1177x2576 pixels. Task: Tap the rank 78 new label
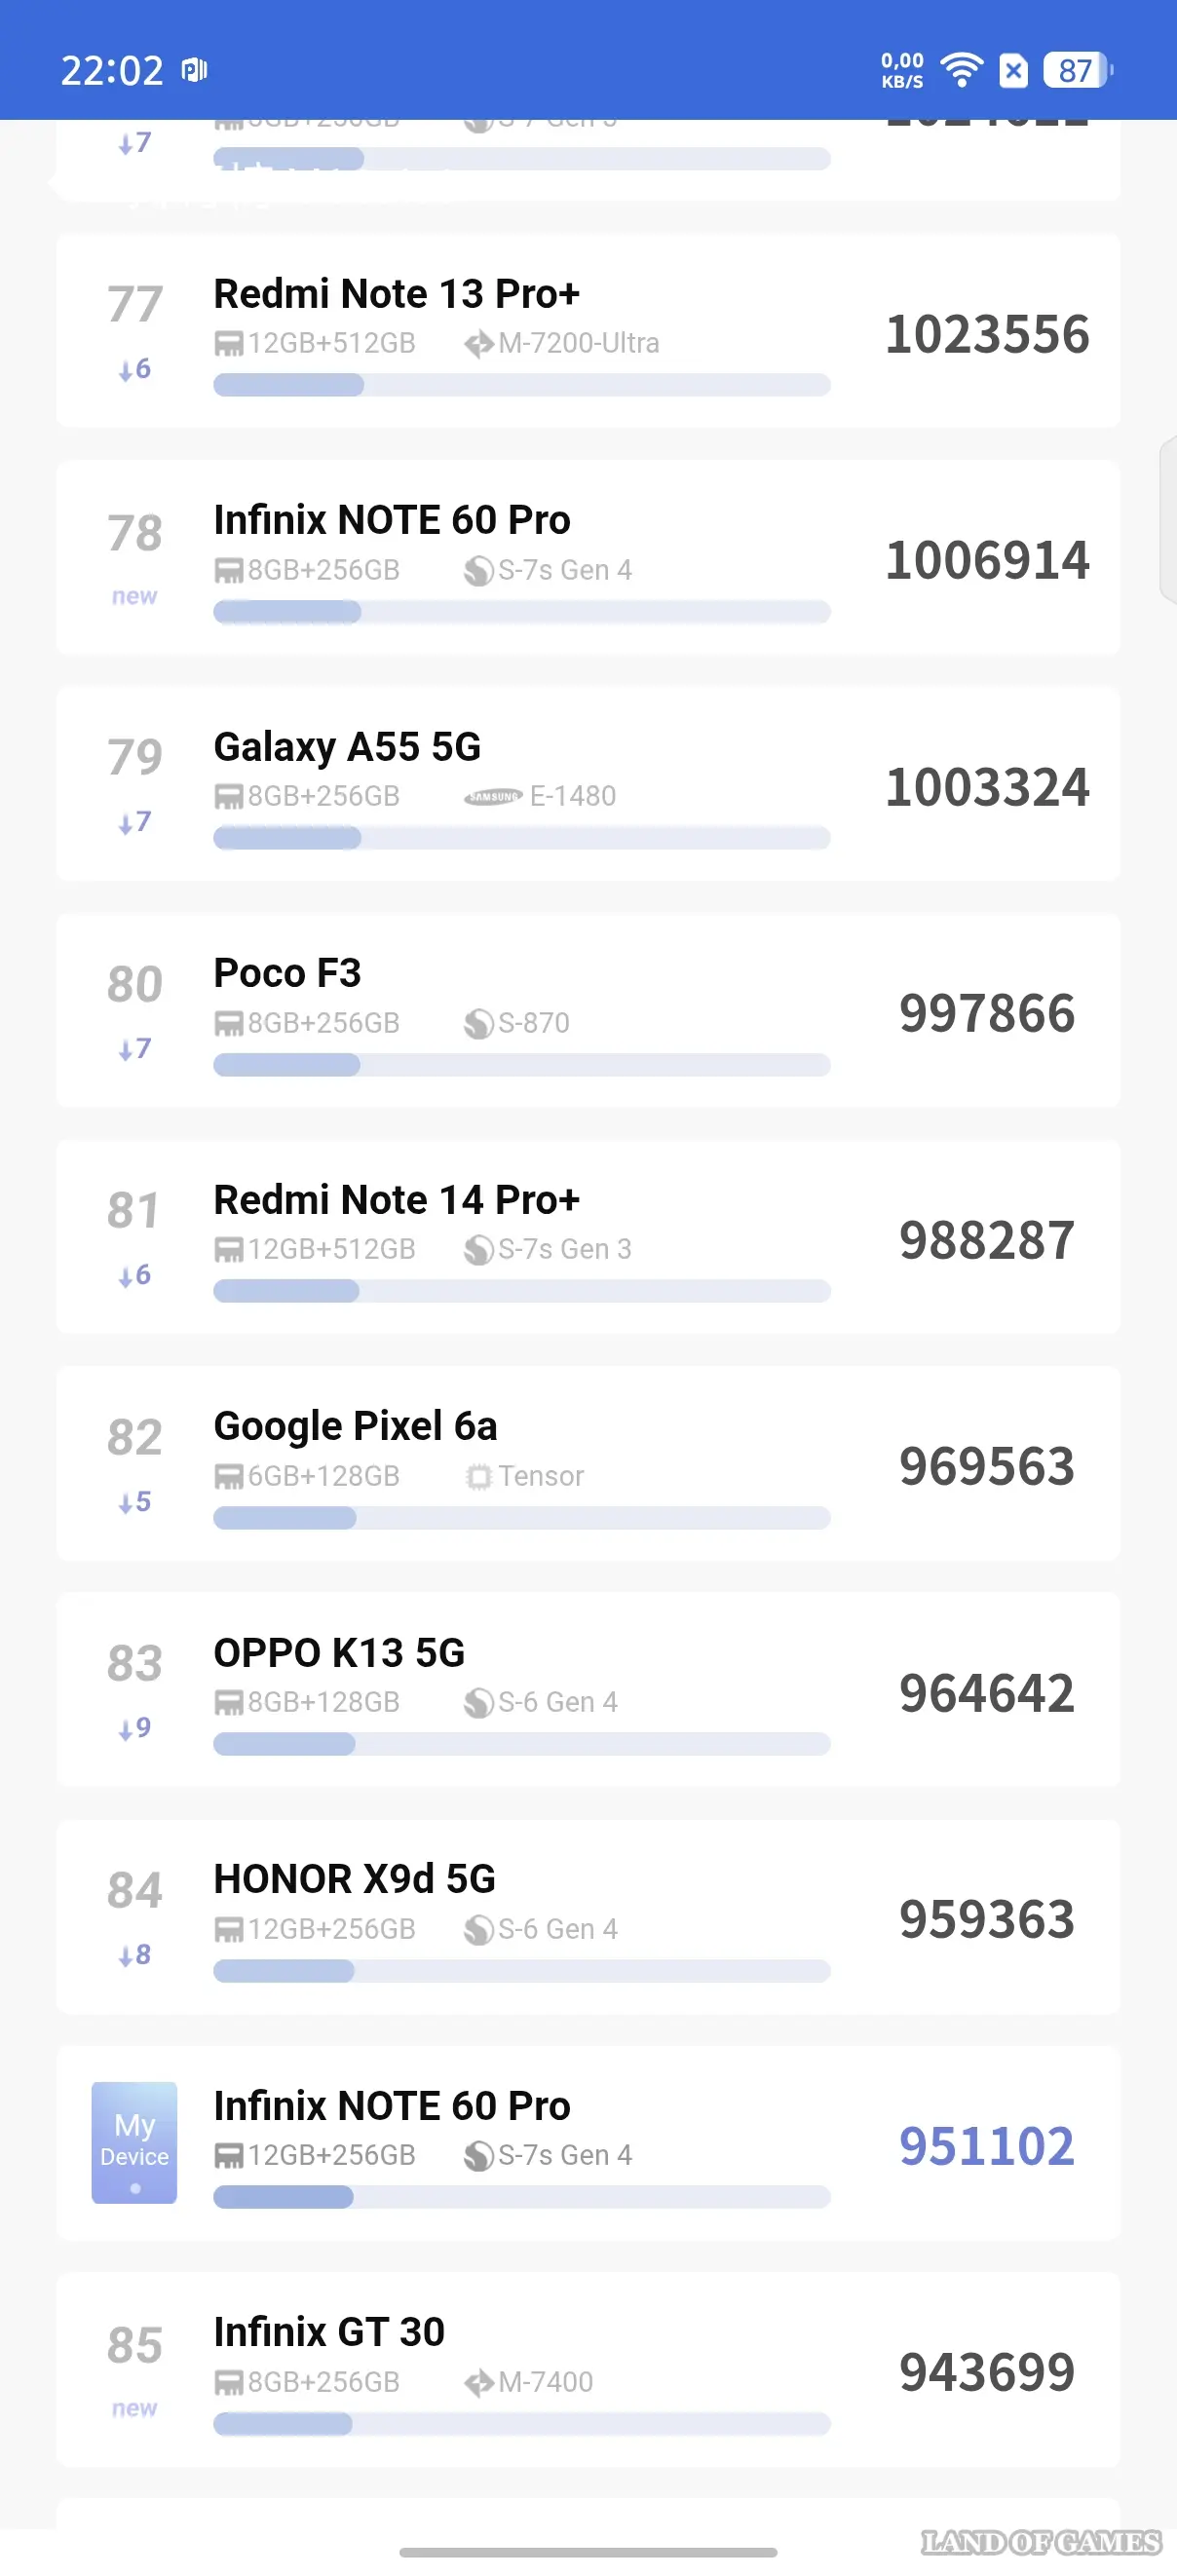(134, 597)
